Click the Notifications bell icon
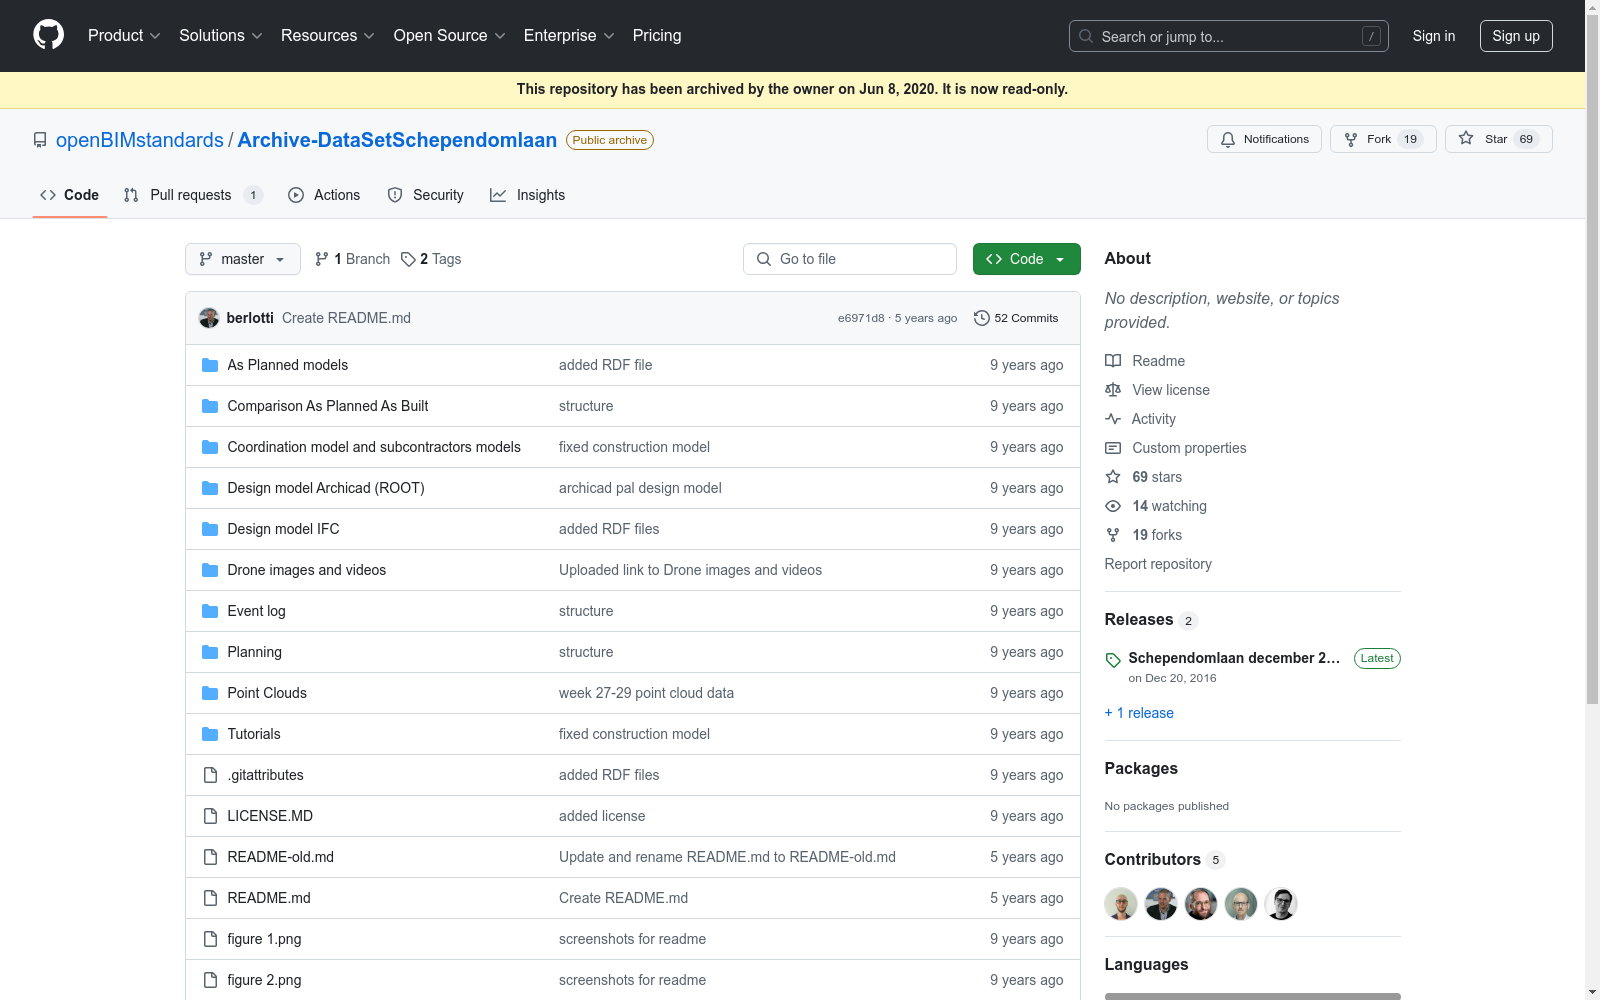Image resolution: width=1600 pixels, height=1000 pixels. pyautogui.click(x=1228, y=139)
